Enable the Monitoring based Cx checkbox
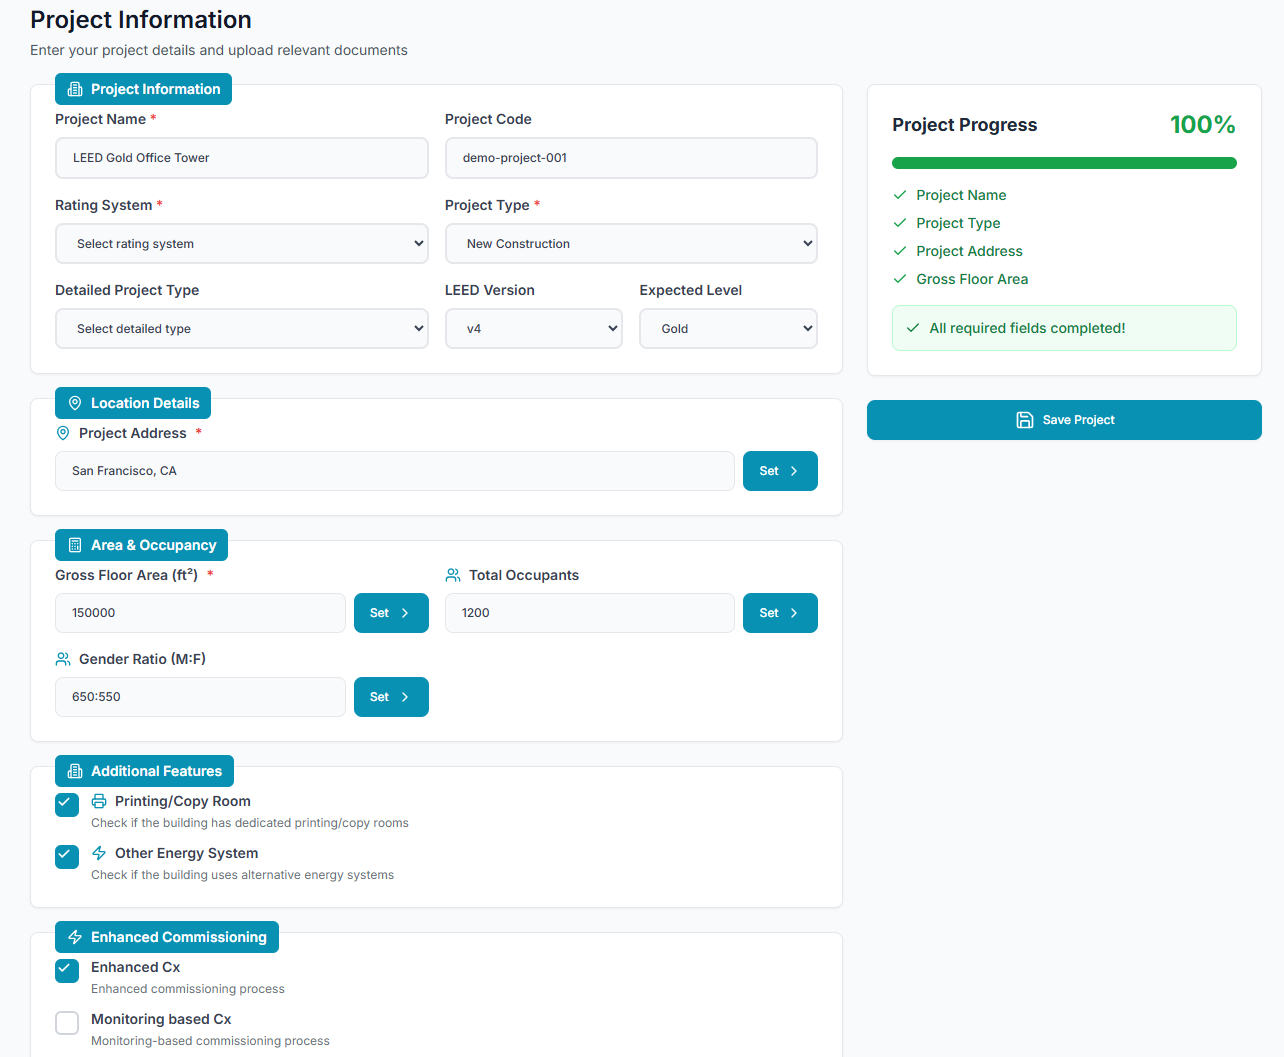 coord(67,1022)
